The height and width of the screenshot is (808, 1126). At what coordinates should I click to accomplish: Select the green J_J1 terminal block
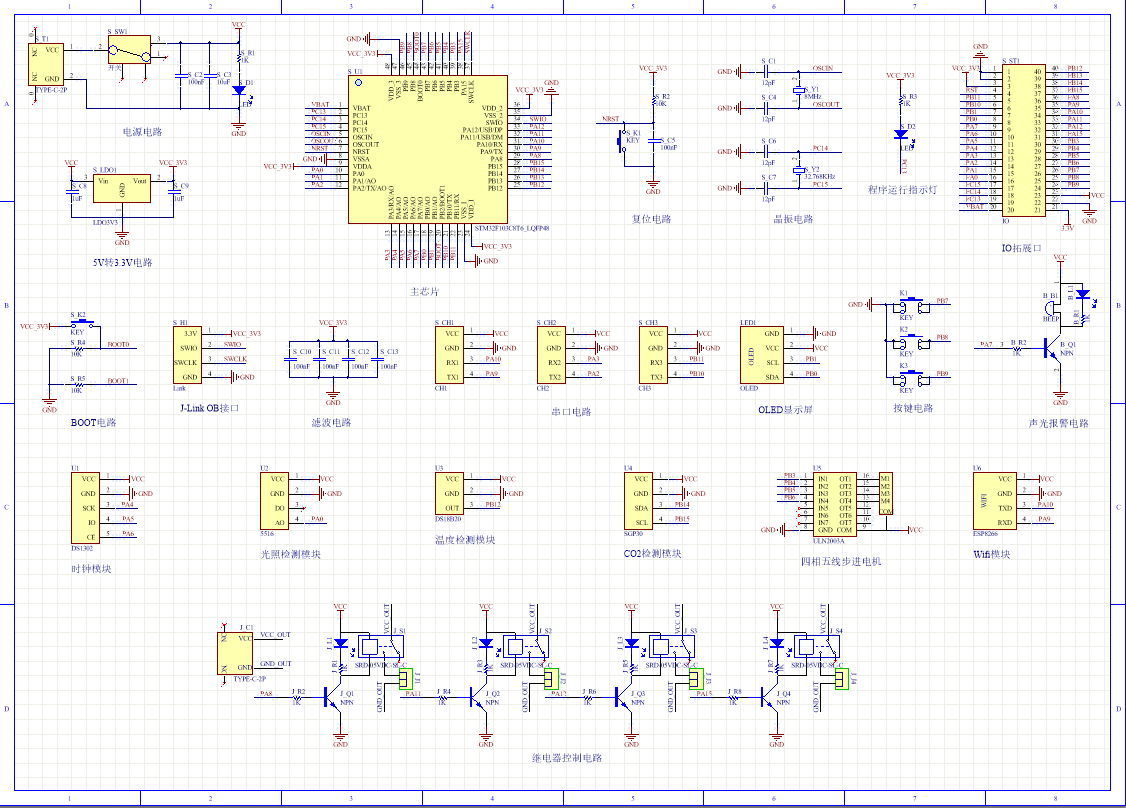(406, 679)
